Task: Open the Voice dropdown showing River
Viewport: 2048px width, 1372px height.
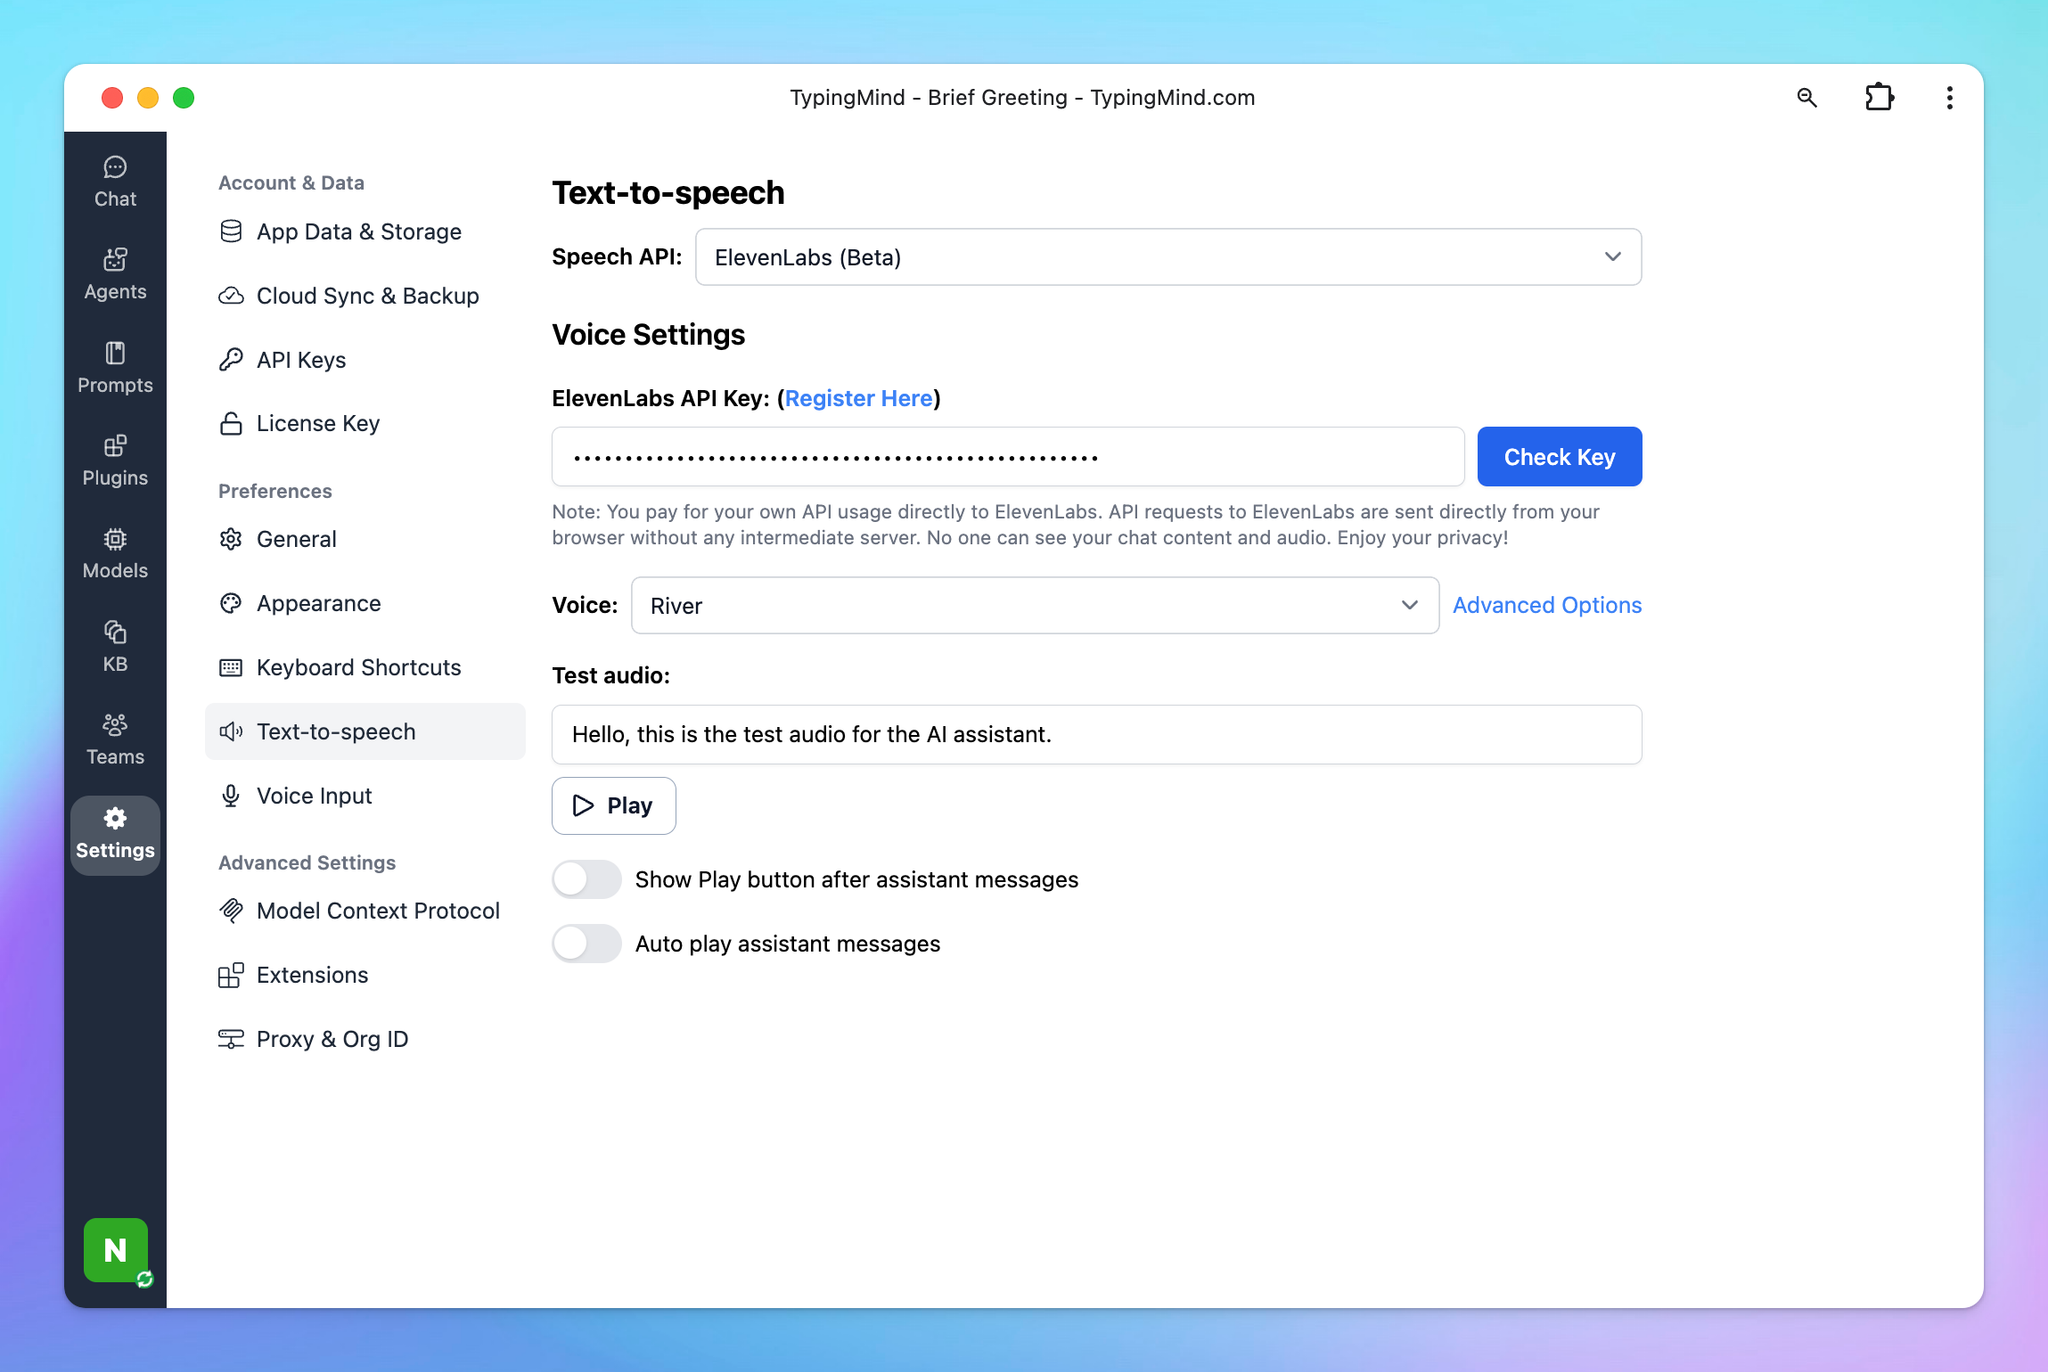Action: coord(1034,605)
